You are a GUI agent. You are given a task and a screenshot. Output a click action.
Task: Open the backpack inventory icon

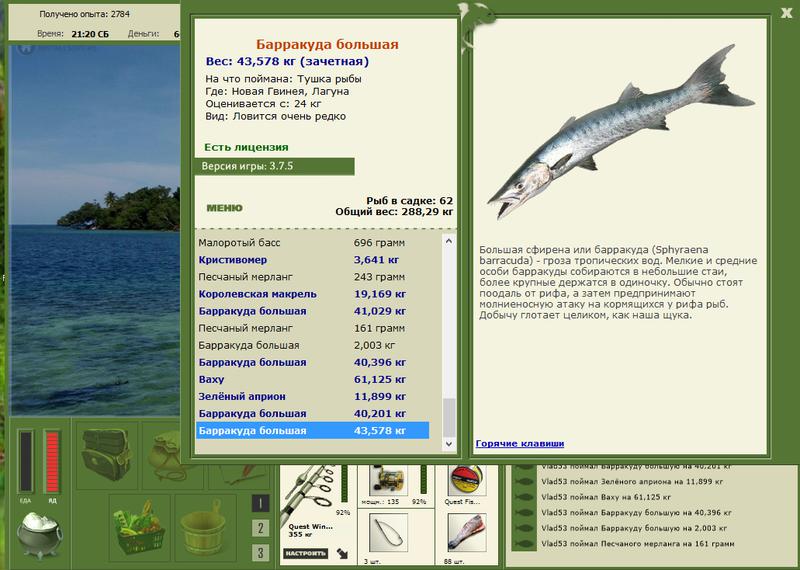click(107, 455)
